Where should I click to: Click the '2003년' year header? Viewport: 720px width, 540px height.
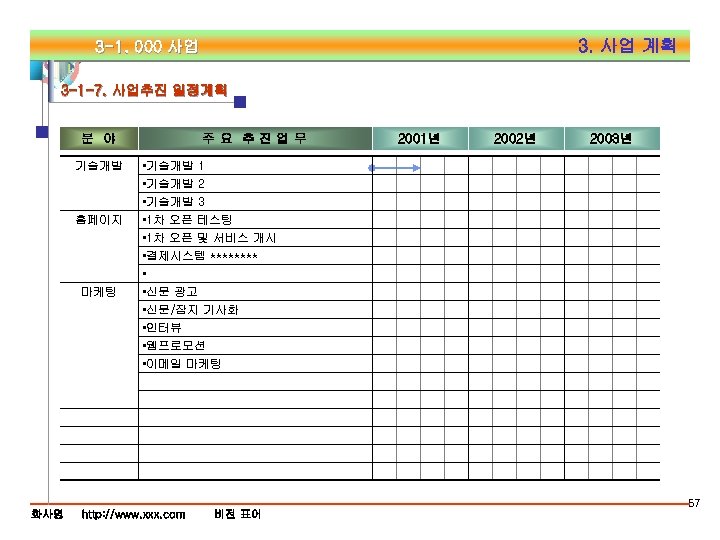(612, 138)
